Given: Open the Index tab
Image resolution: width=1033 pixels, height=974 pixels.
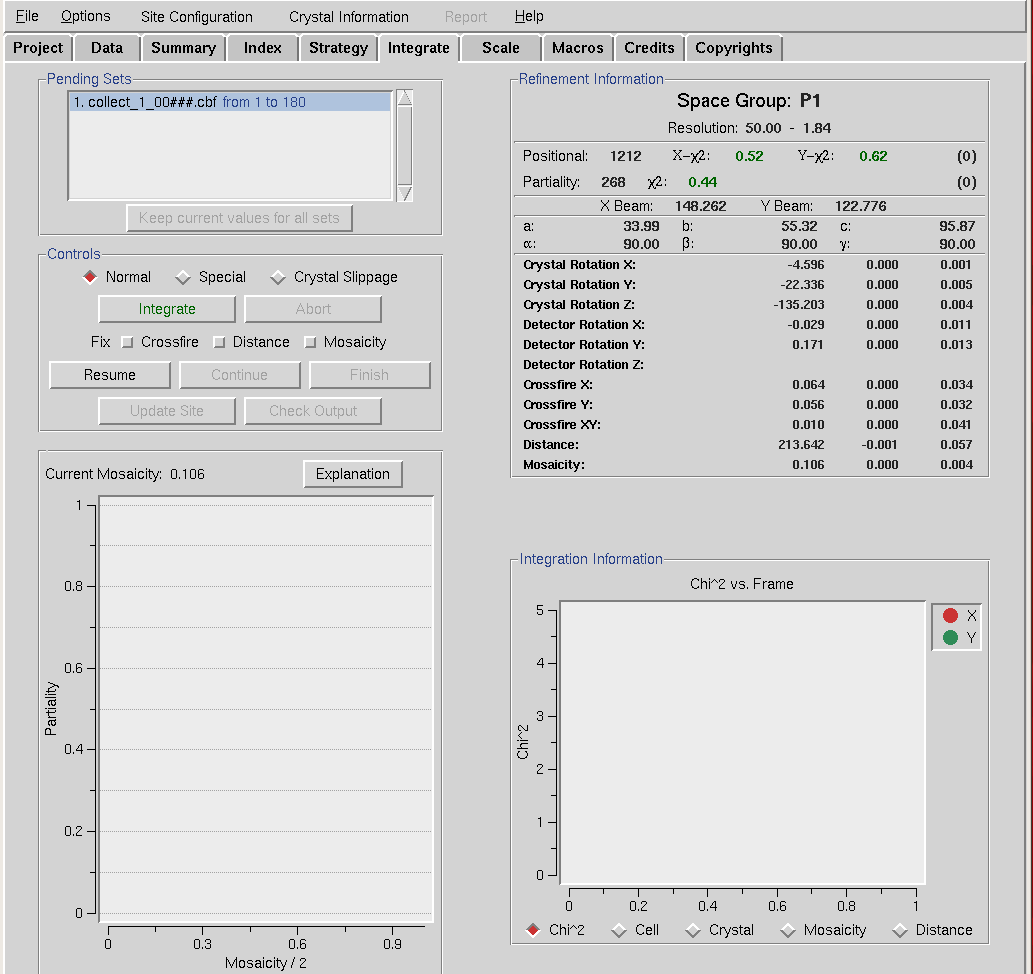Looking at the screenshot, I should [x=262, y=48].
